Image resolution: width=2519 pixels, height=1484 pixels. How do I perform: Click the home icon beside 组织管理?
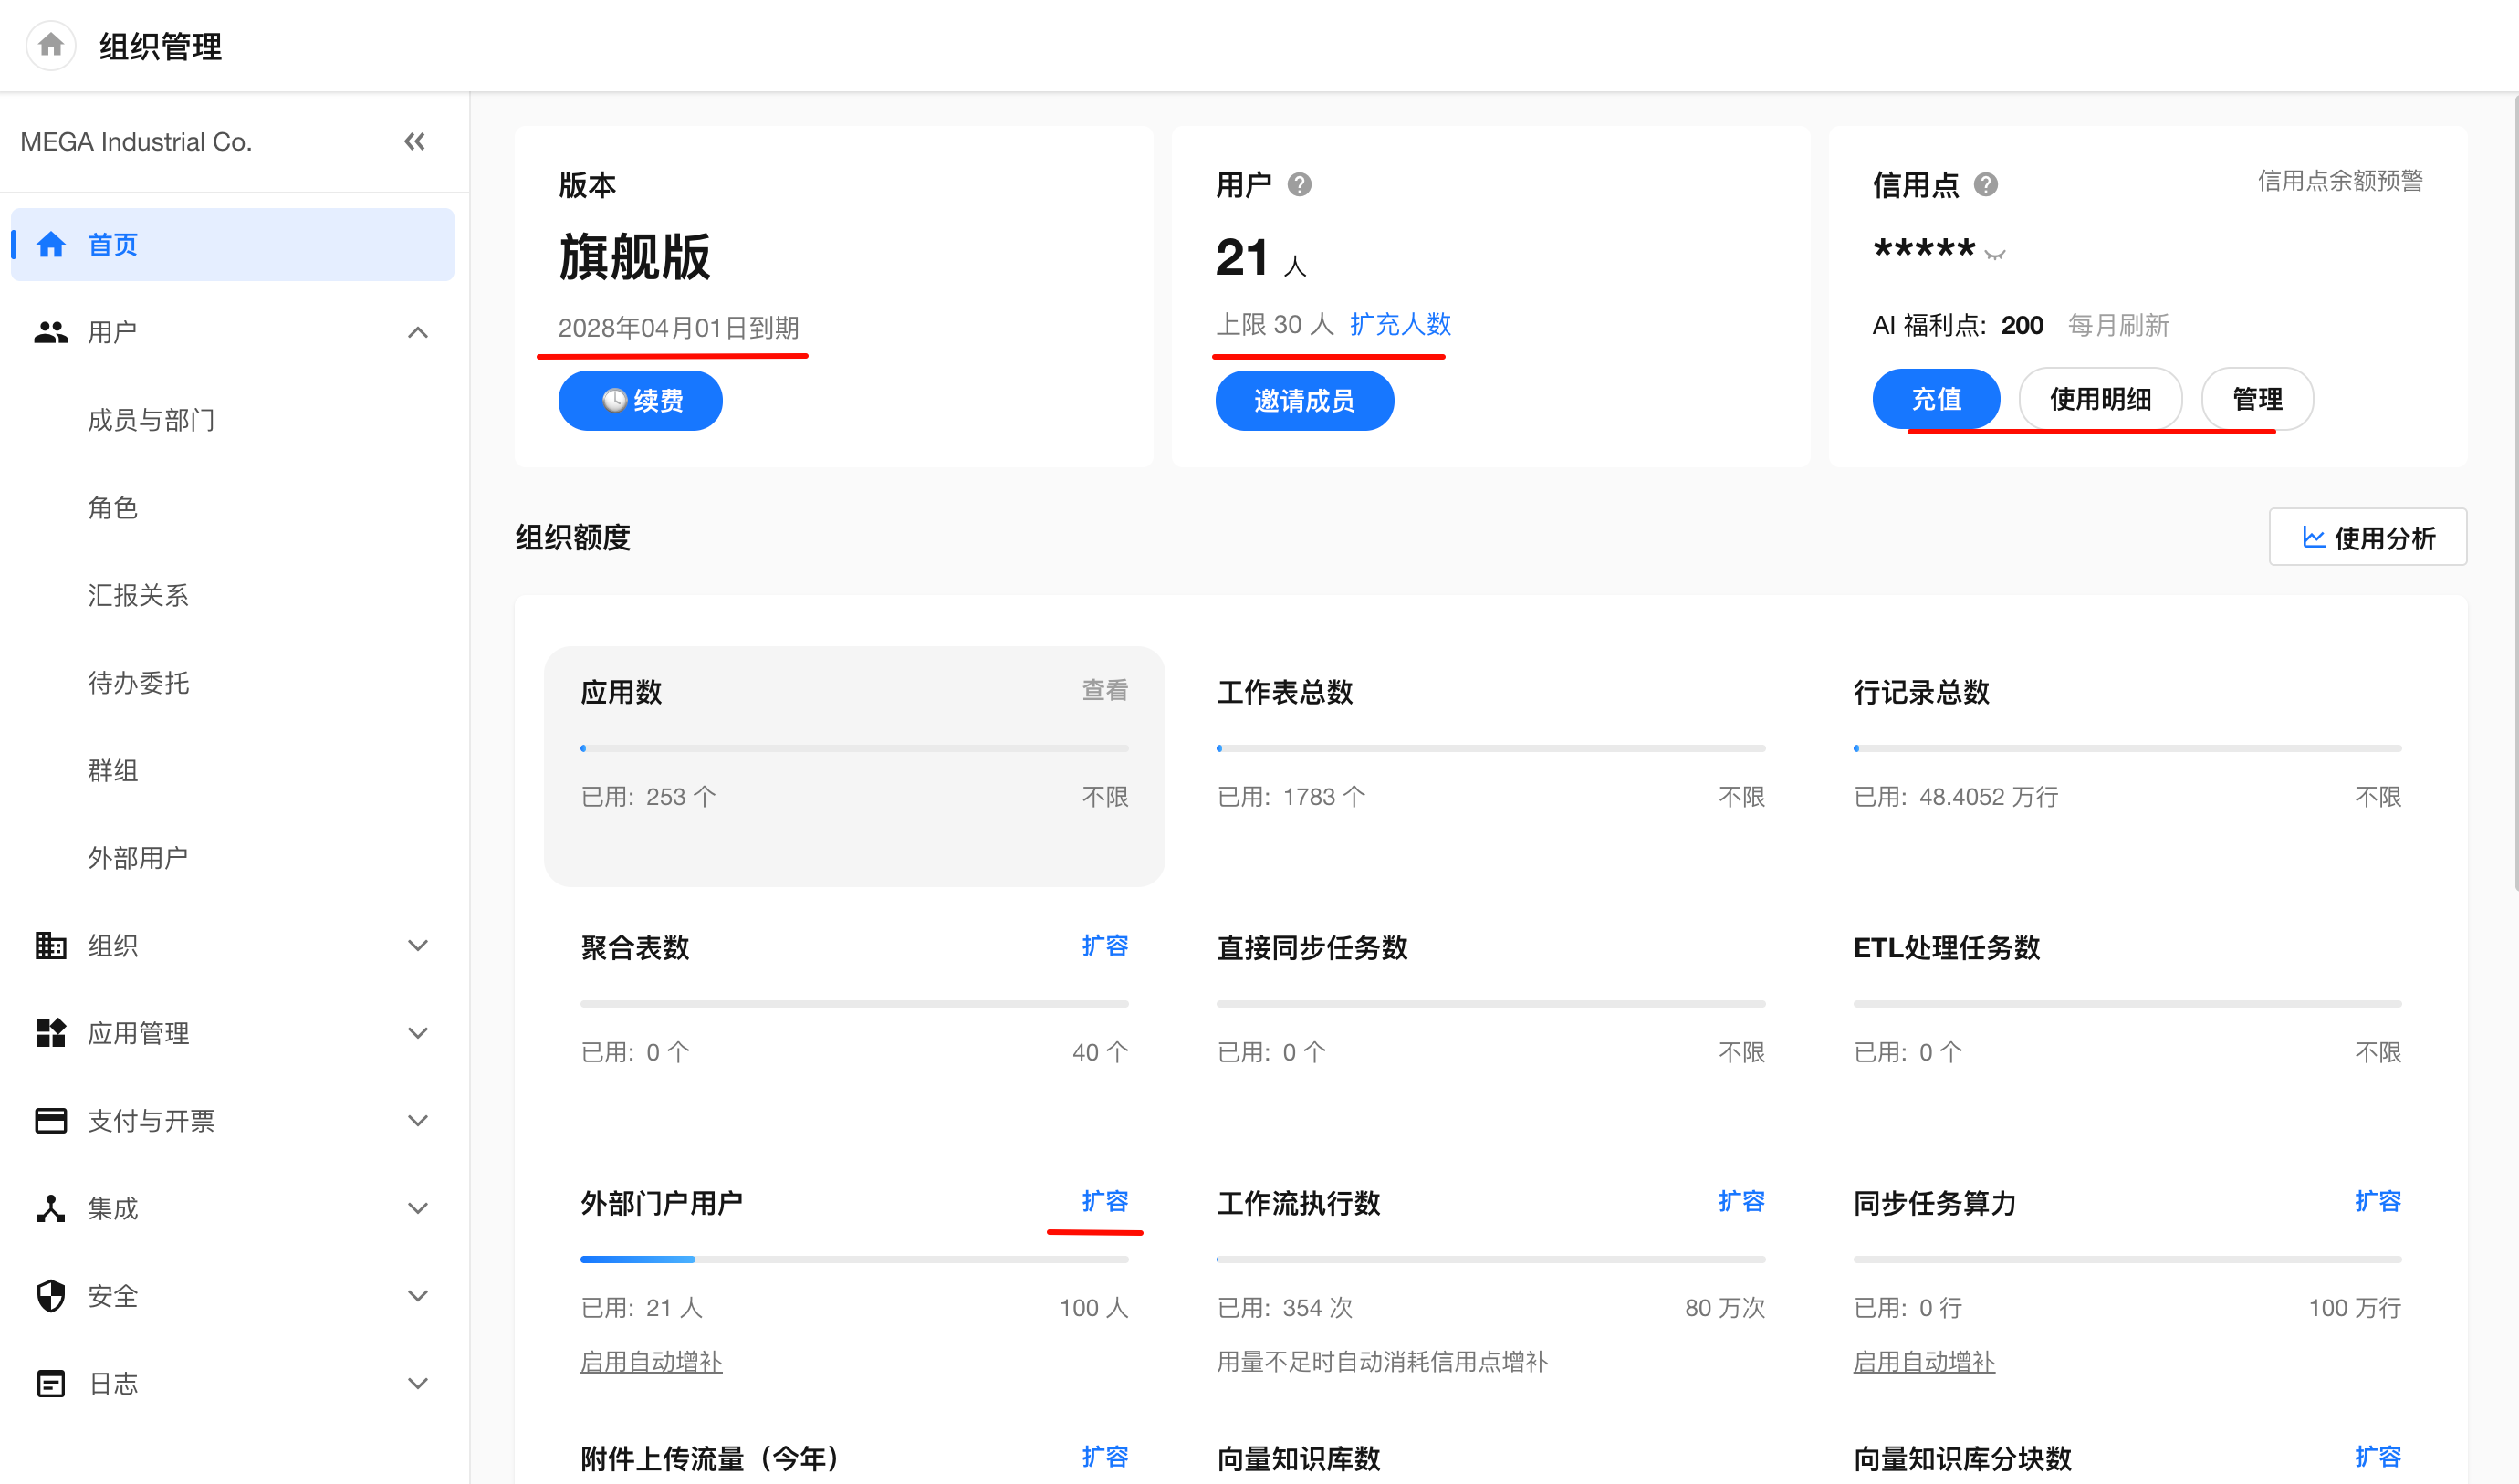(51, 45)
